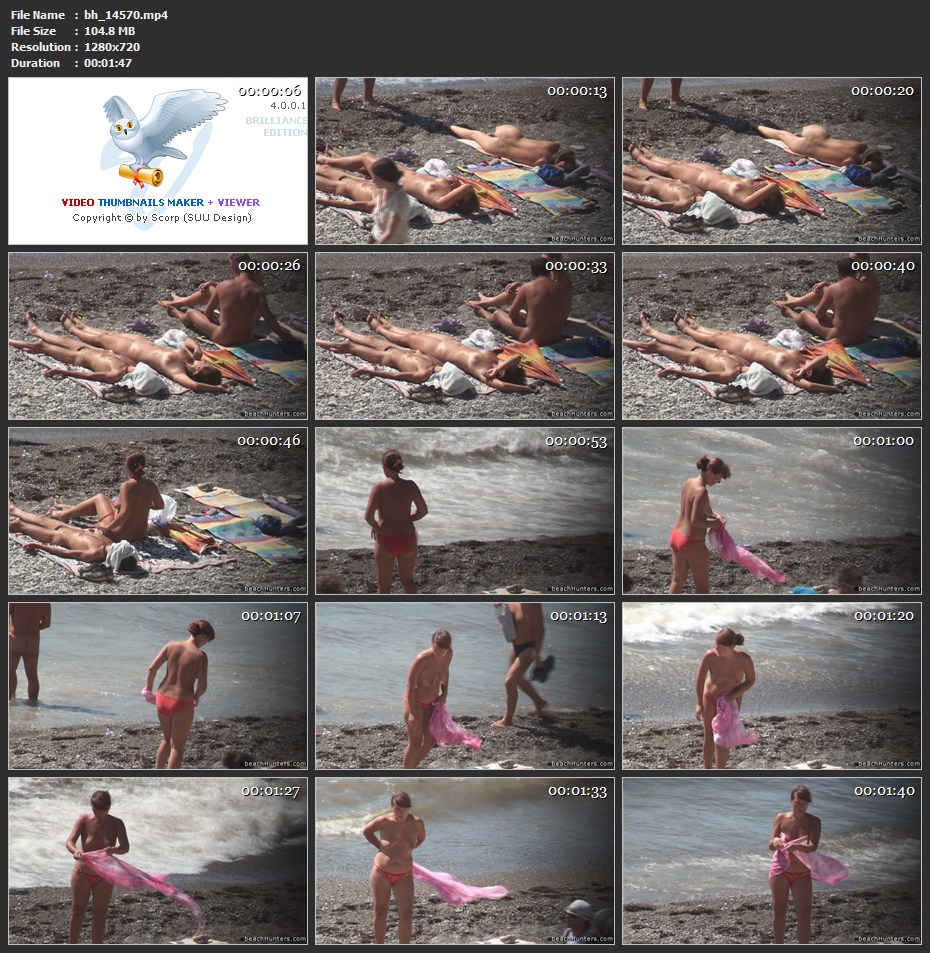Open the frame marked 00:00:20
Image resolution: width=930 pixels, height=953 pixels.
[771, 161]
